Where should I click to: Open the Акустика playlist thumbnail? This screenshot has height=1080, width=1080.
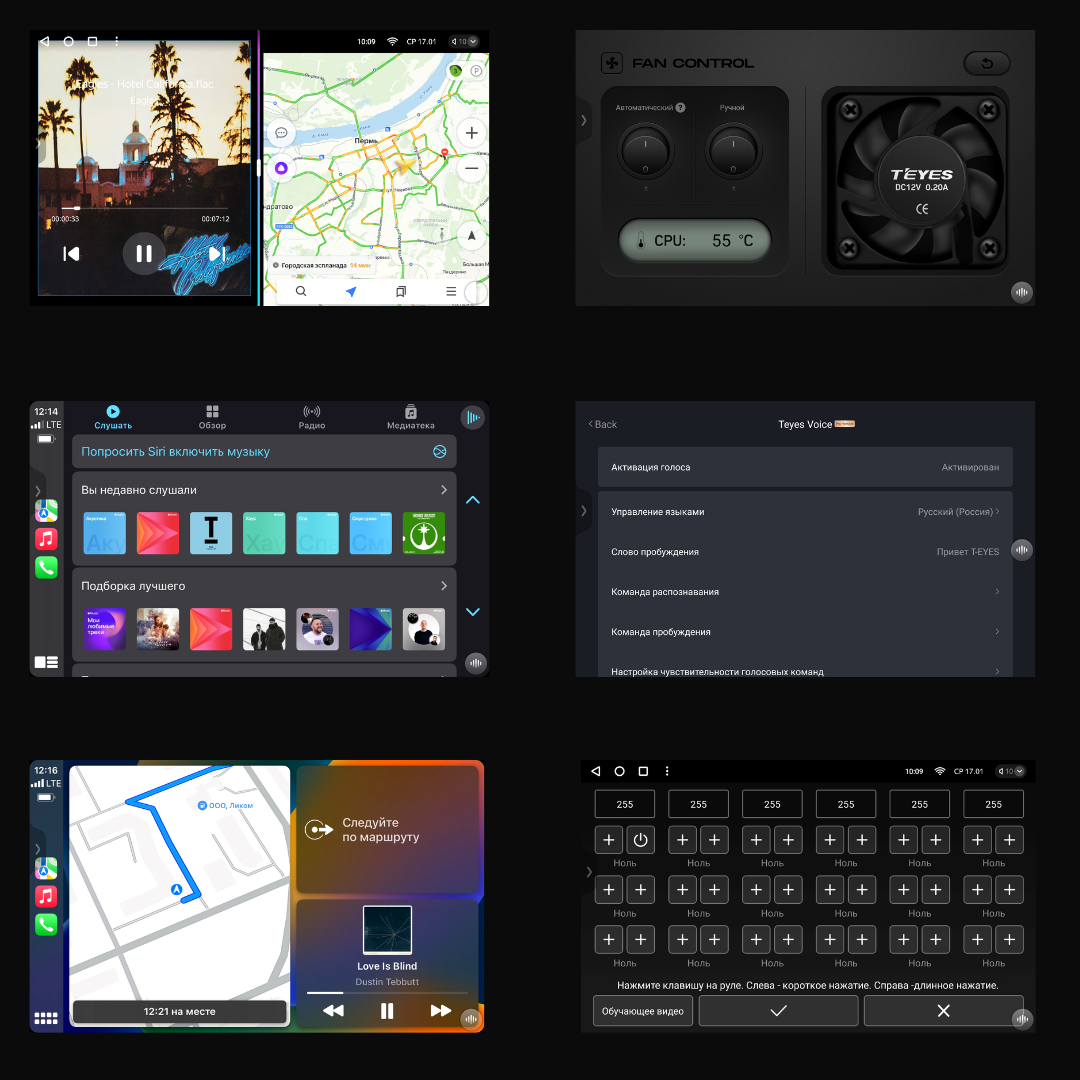pos(105,533)
